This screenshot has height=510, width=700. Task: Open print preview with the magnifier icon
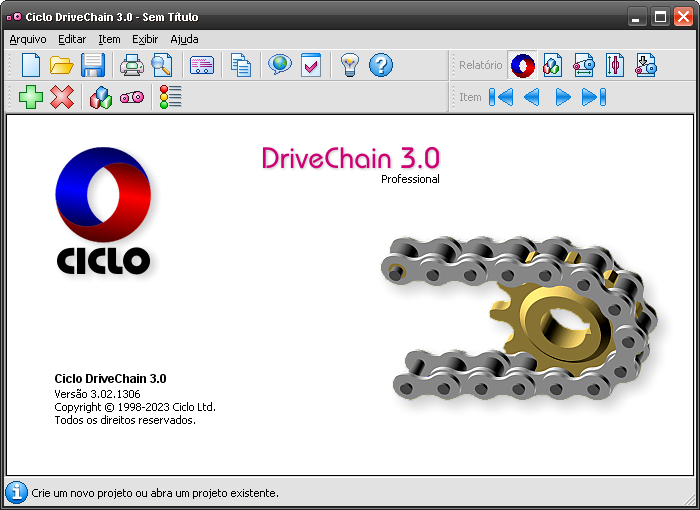point(162,65)
